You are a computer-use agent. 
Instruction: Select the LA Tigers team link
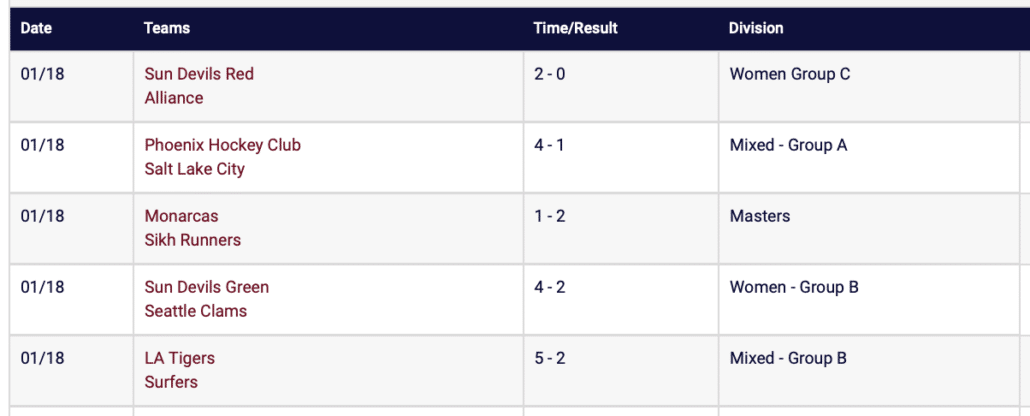tap(179, 358)
